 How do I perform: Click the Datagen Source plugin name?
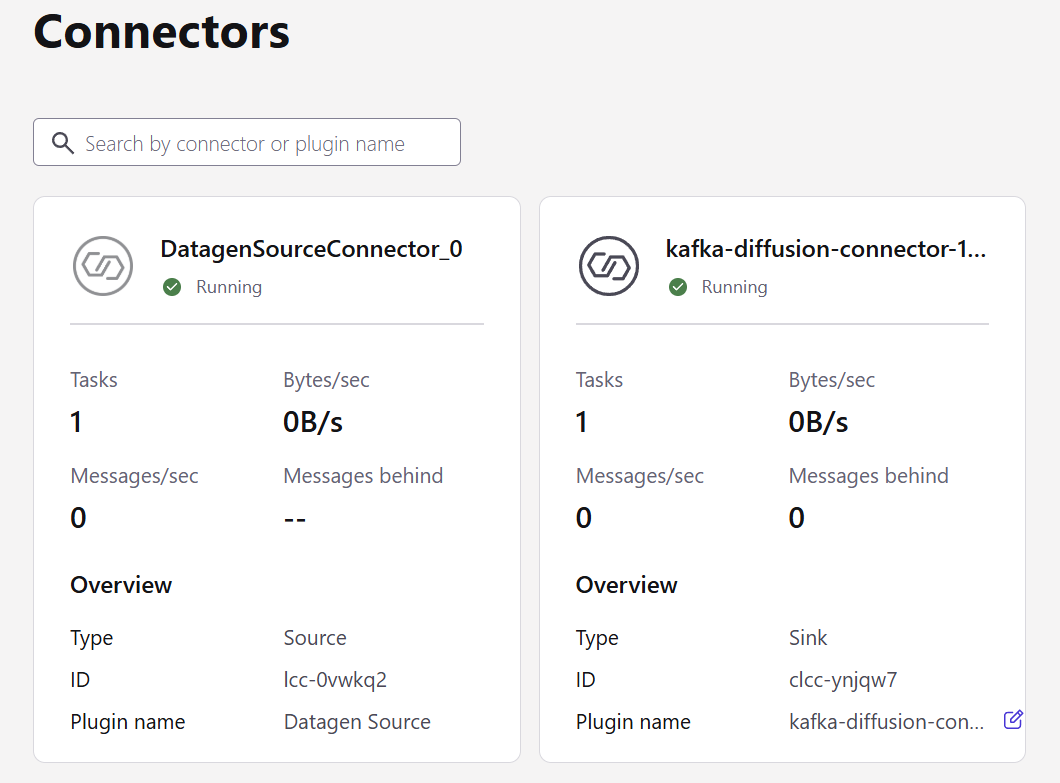tap(357, 722)
